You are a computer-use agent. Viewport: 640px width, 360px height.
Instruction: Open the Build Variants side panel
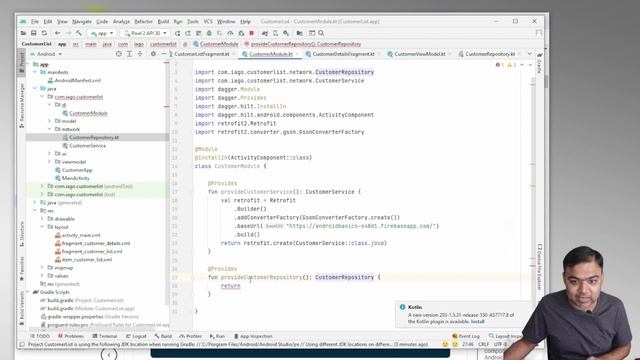coord(22,308)
